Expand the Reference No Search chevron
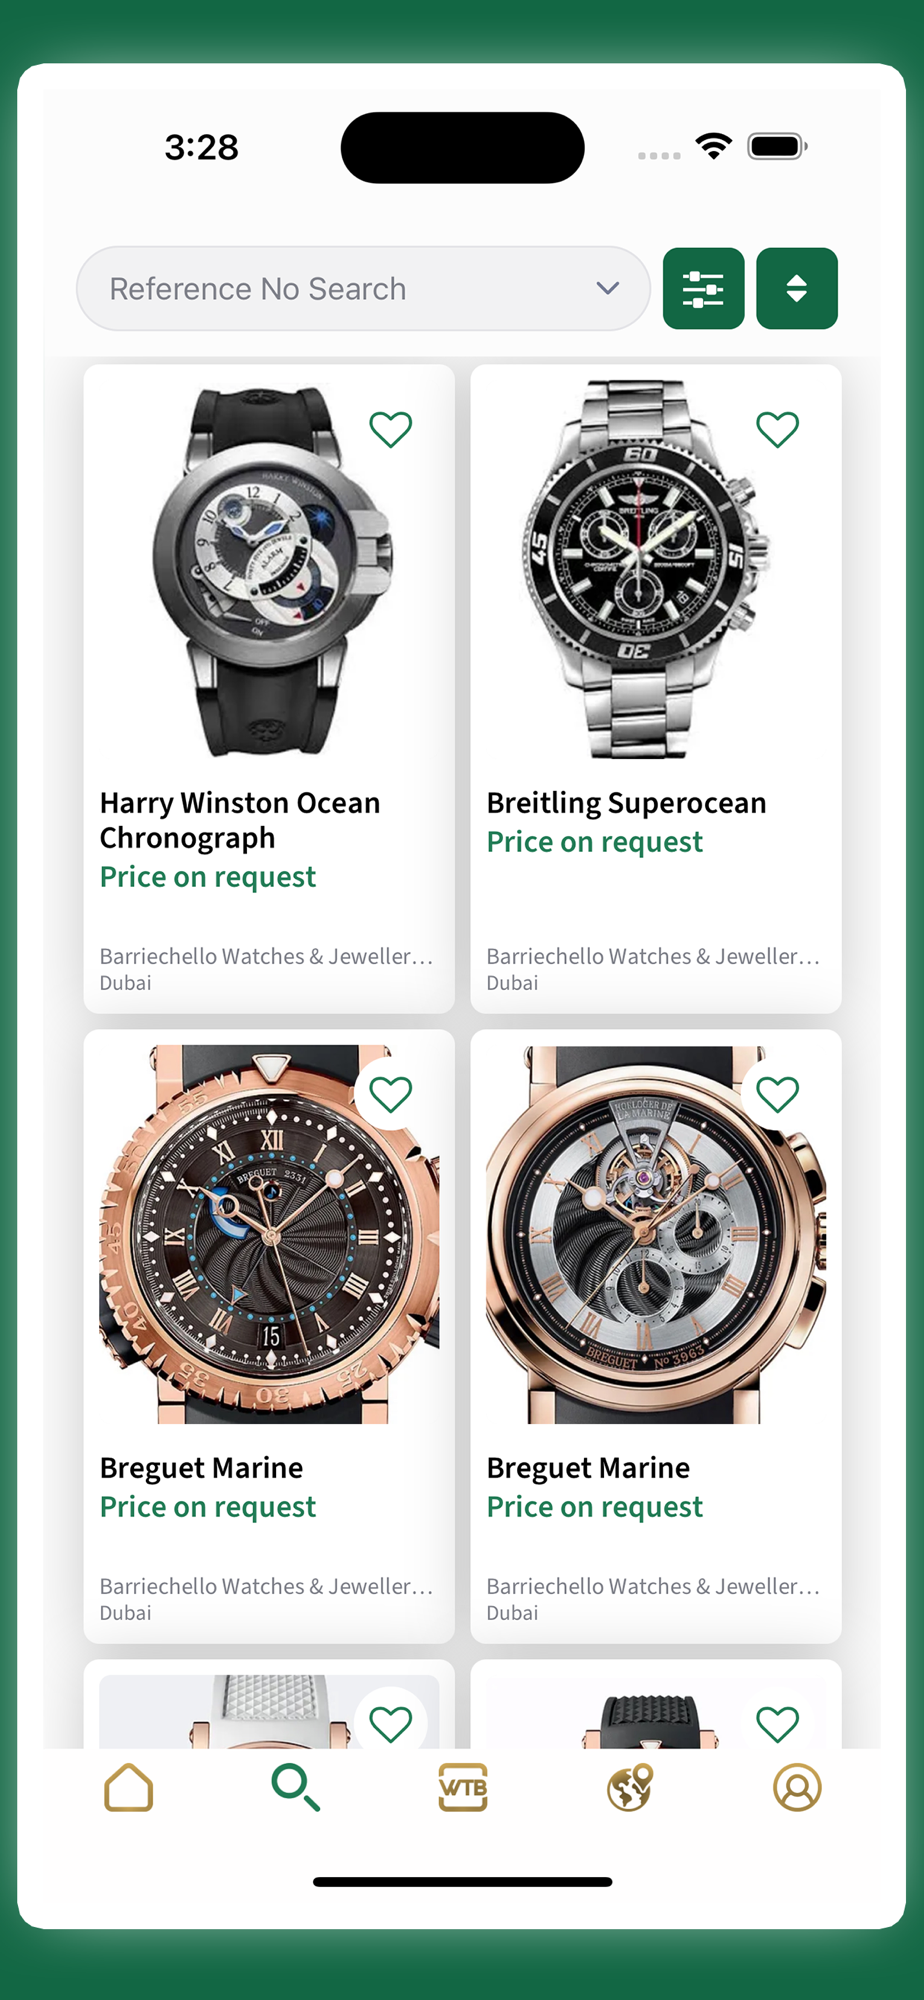Viewport: 924px width, 2000px height. (608, 288)
